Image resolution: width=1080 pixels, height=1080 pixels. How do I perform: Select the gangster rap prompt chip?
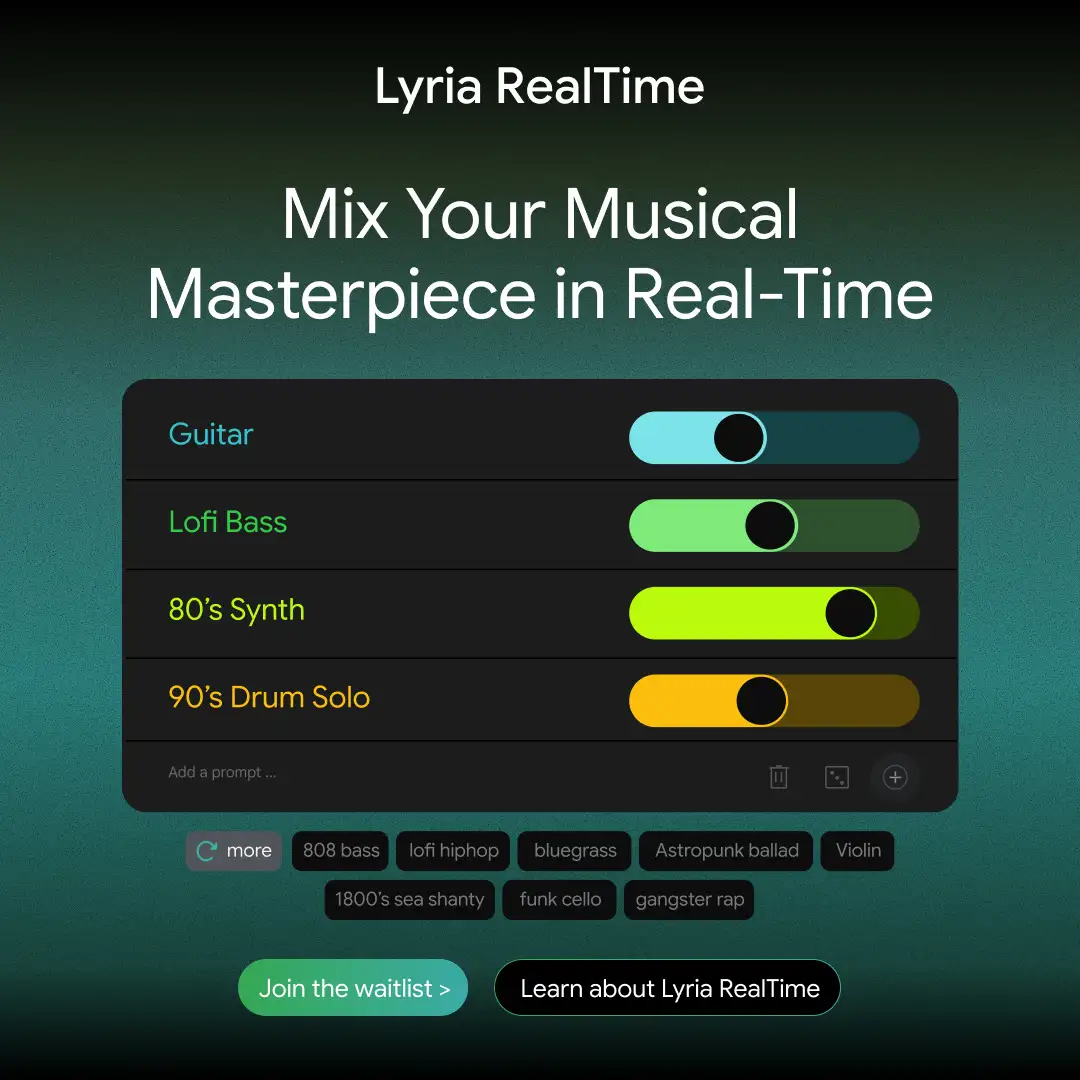pyautogui.click(x=689, y=900)
